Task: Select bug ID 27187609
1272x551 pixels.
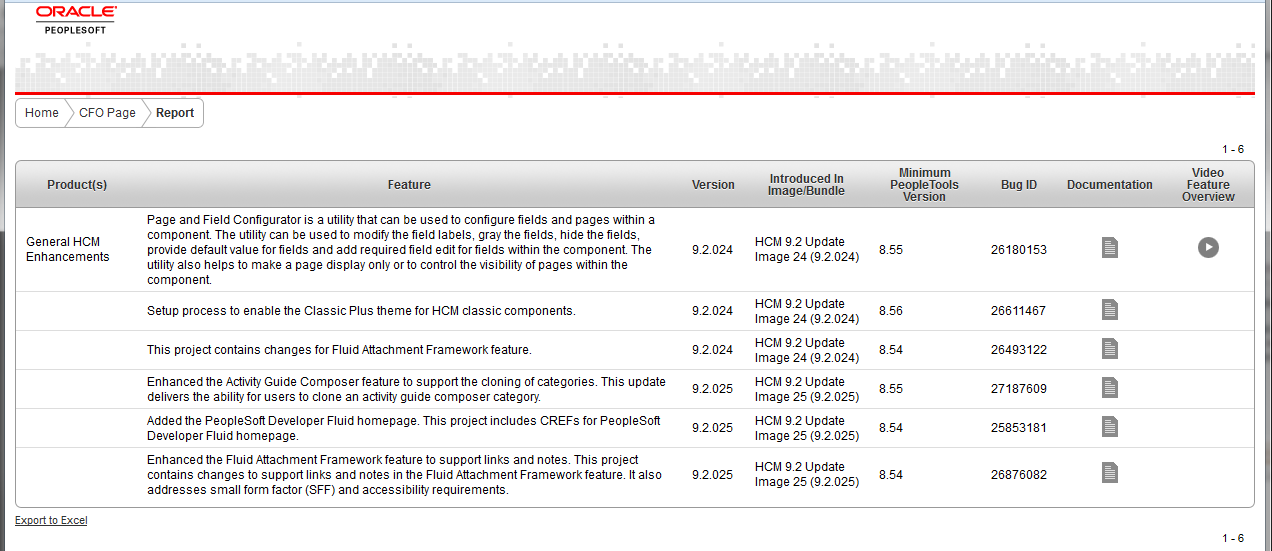Action: tap(1019, 389)
